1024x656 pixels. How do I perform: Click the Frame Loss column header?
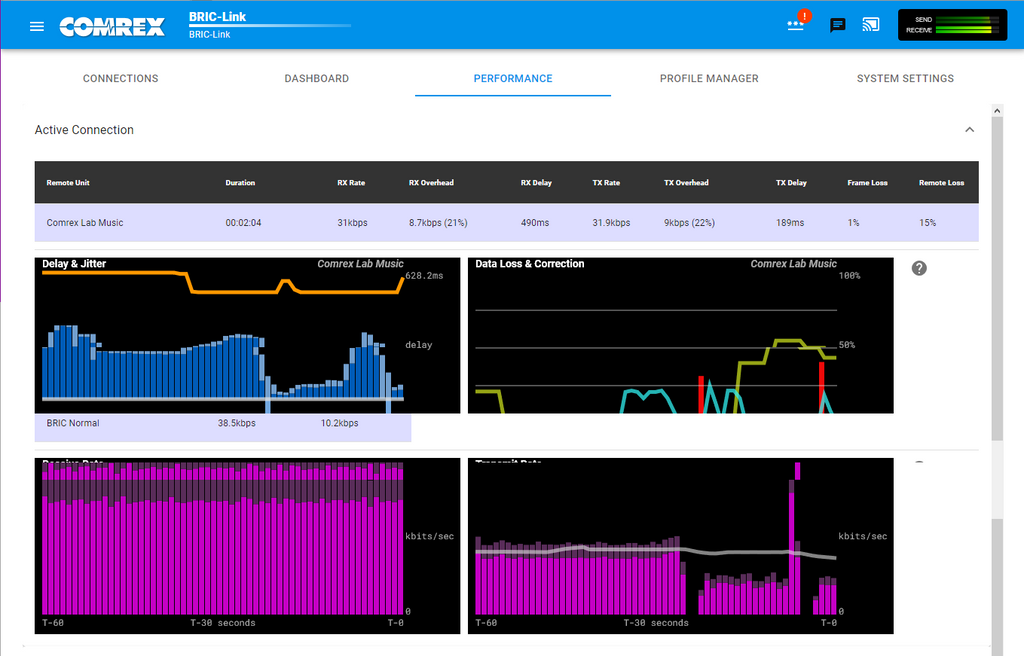(867, 183)
